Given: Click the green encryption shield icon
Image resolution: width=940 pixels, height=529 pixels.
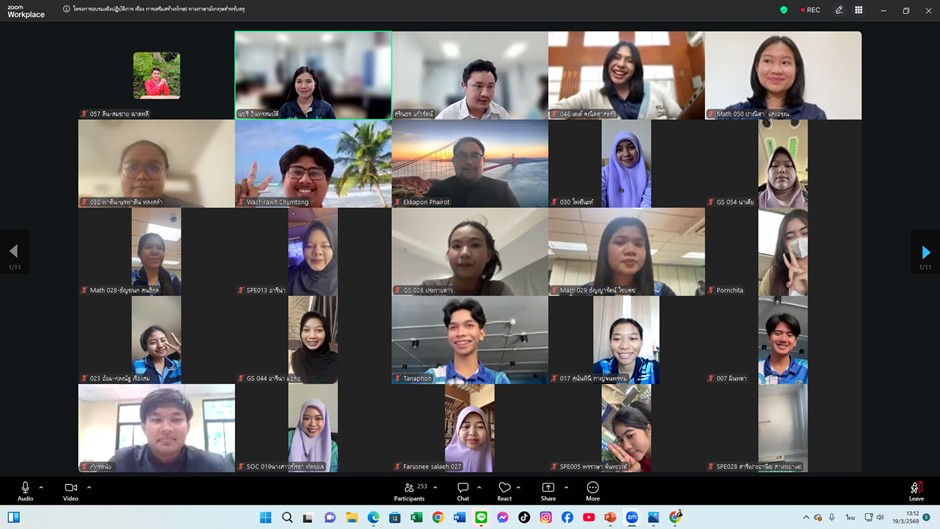Looking at the screenshot, I should coord(784,10).
